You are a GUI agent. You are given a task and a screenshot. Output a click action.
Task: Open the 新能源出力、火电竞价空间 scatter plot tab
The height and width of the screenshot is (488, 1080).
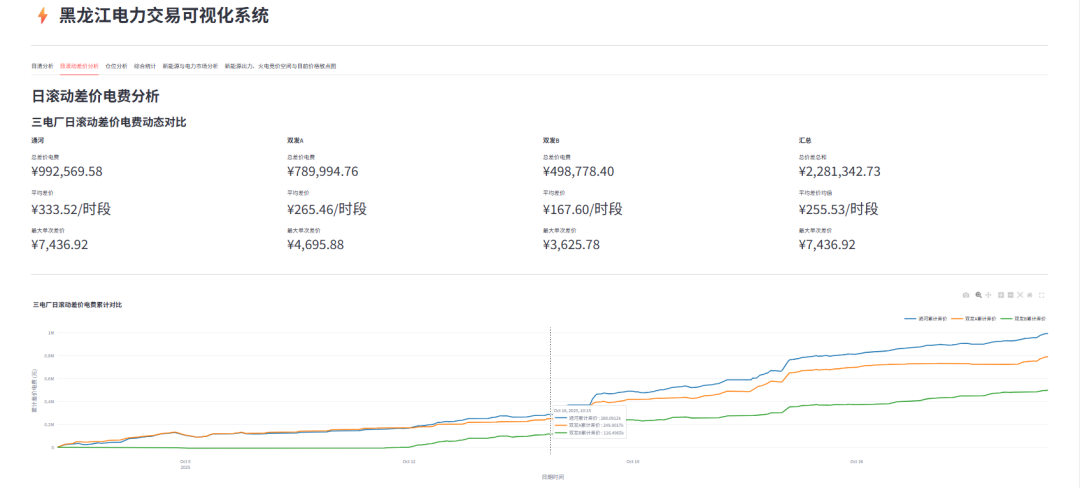280,66
